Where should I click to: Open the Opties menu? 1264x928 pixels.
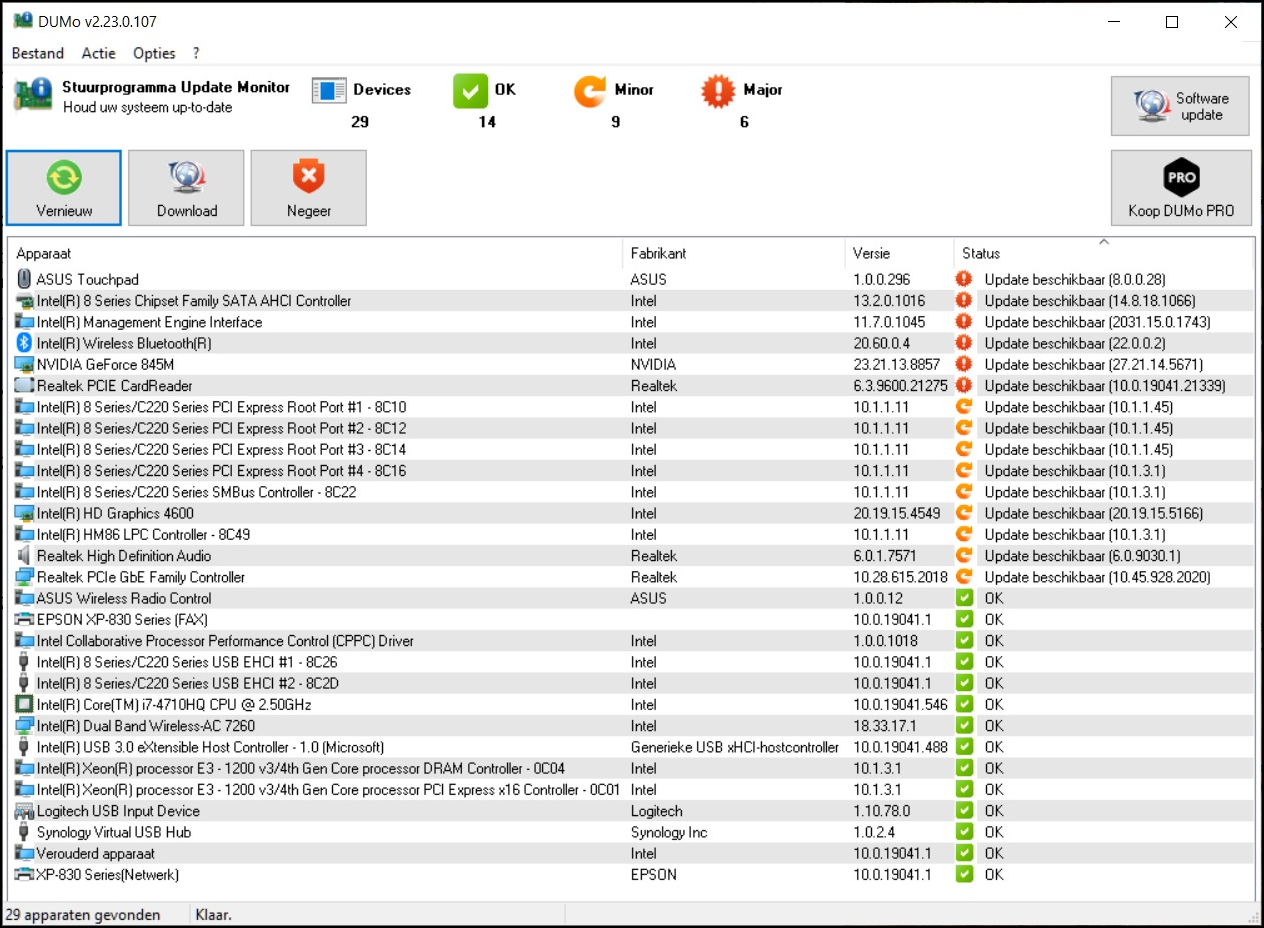[x=154, y=53]
